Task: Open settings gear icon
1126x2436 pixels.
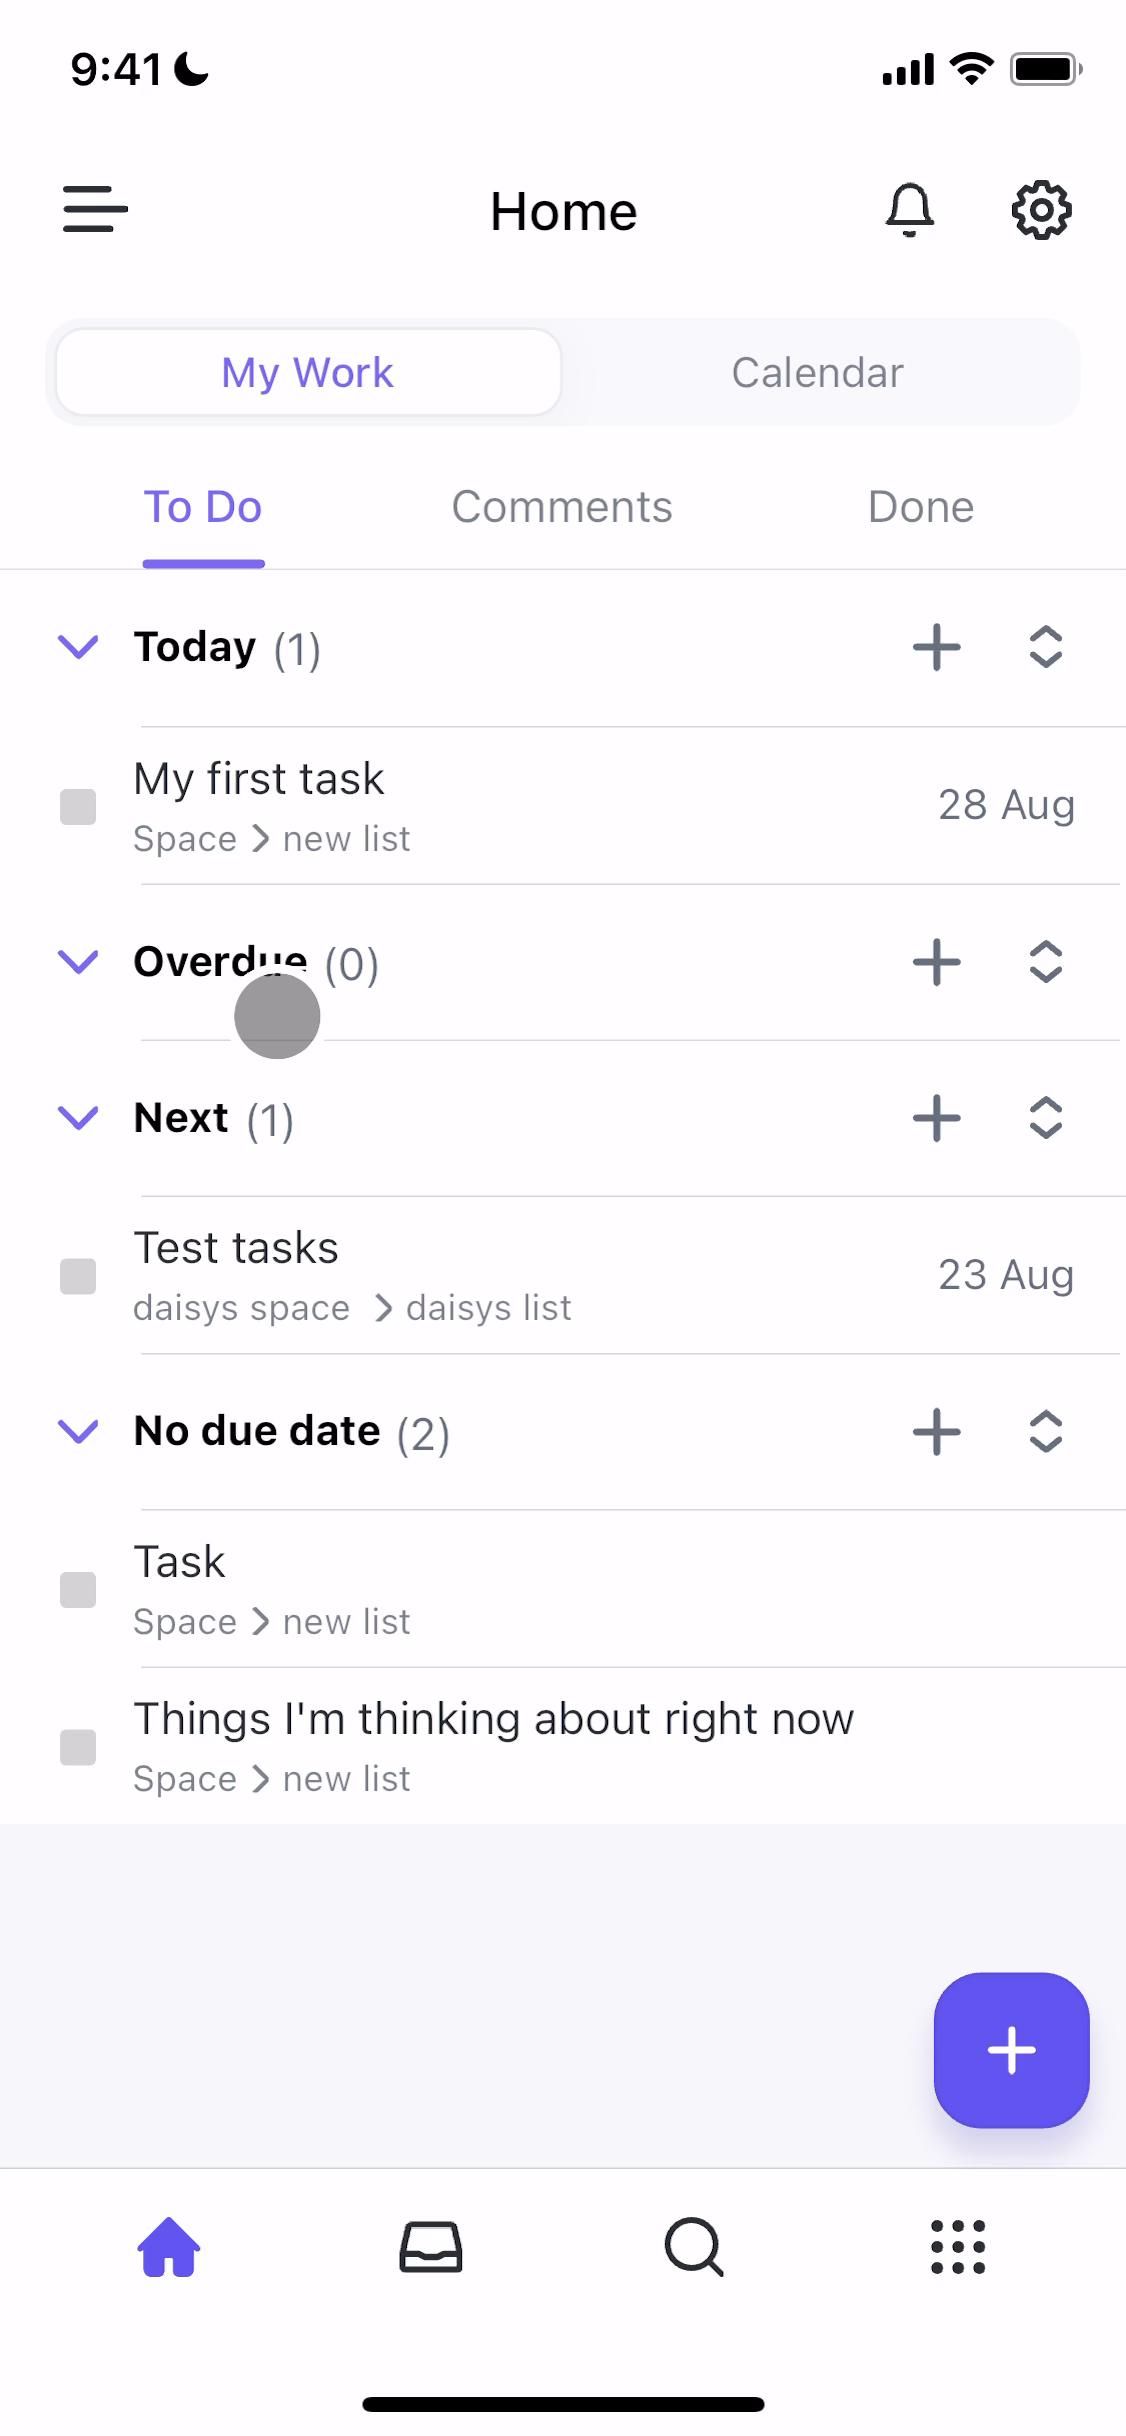Action: [1041, 210]
